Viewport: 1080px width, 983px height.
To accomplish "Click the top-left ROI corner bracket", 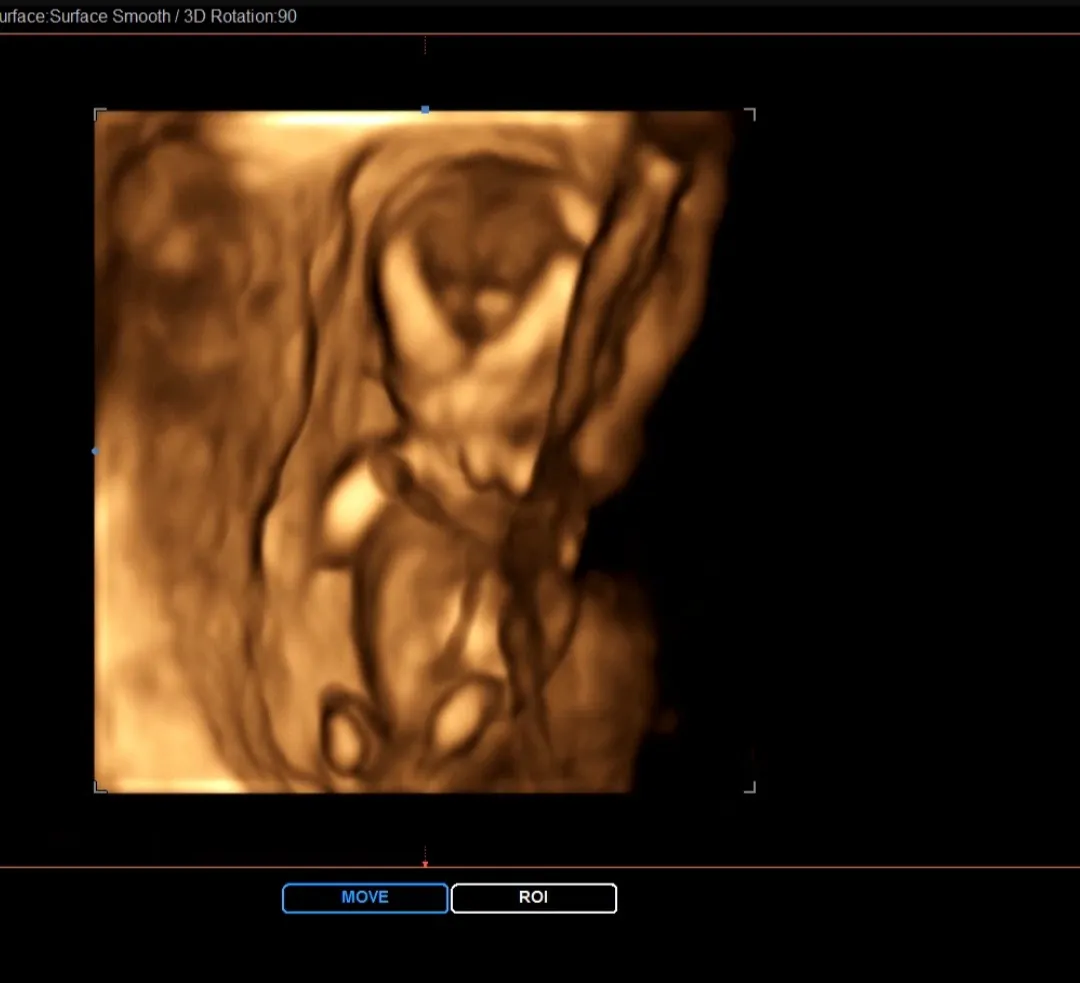I will (100, 114).
